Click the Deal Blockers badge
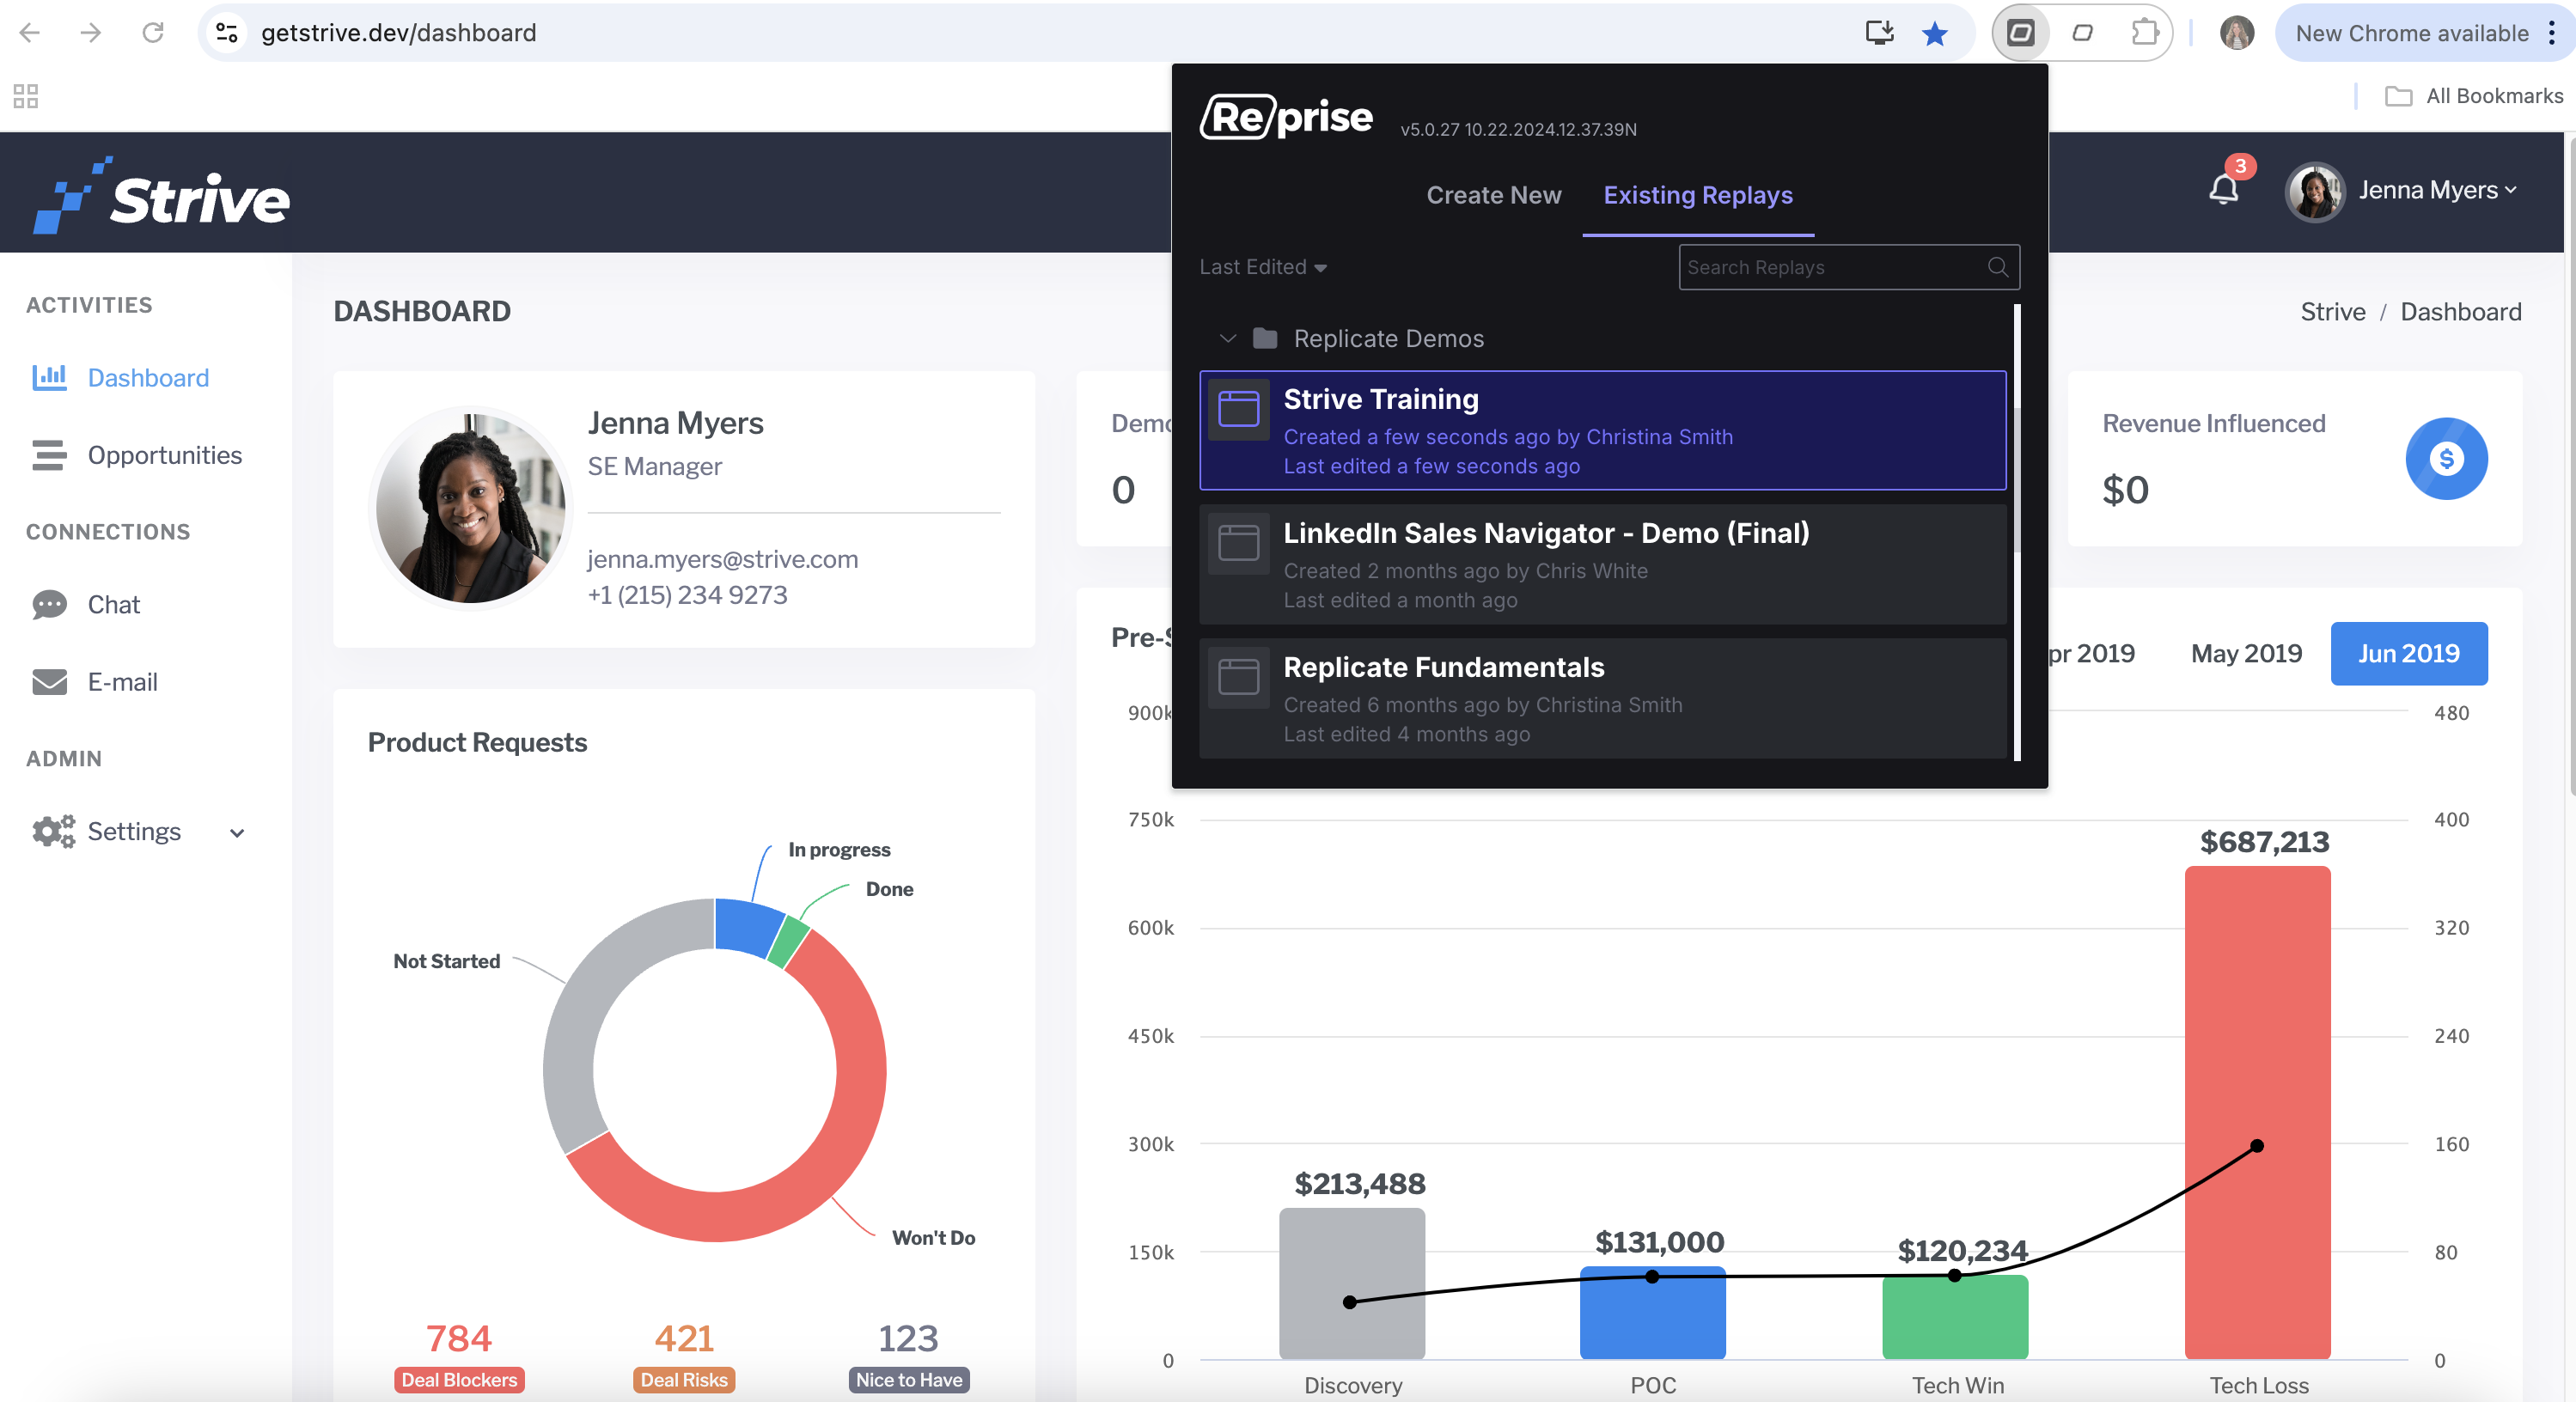The image size is (2576, 1402). pyautogui.click(x=459, y=1379)
